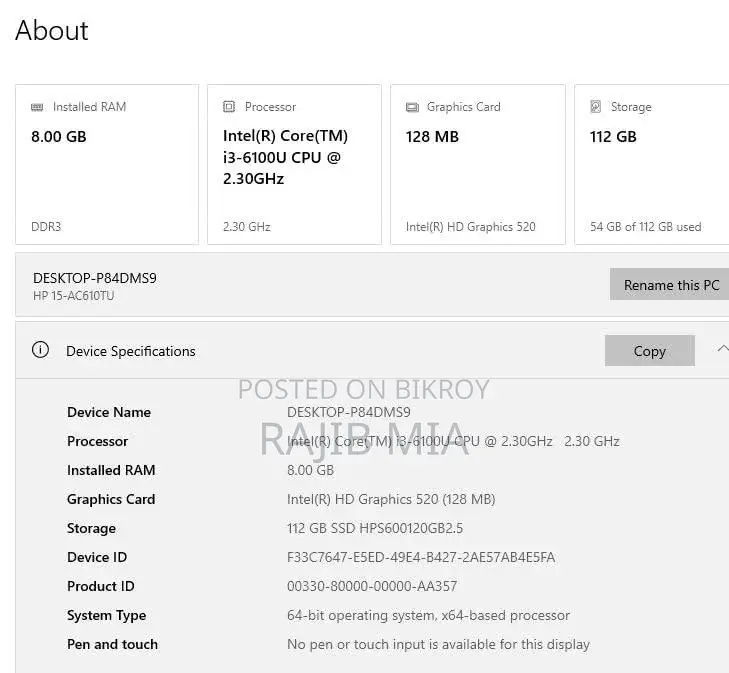Select the Processor row value in specifications
This screenshot has width=729, height=673.
[453, 441]
